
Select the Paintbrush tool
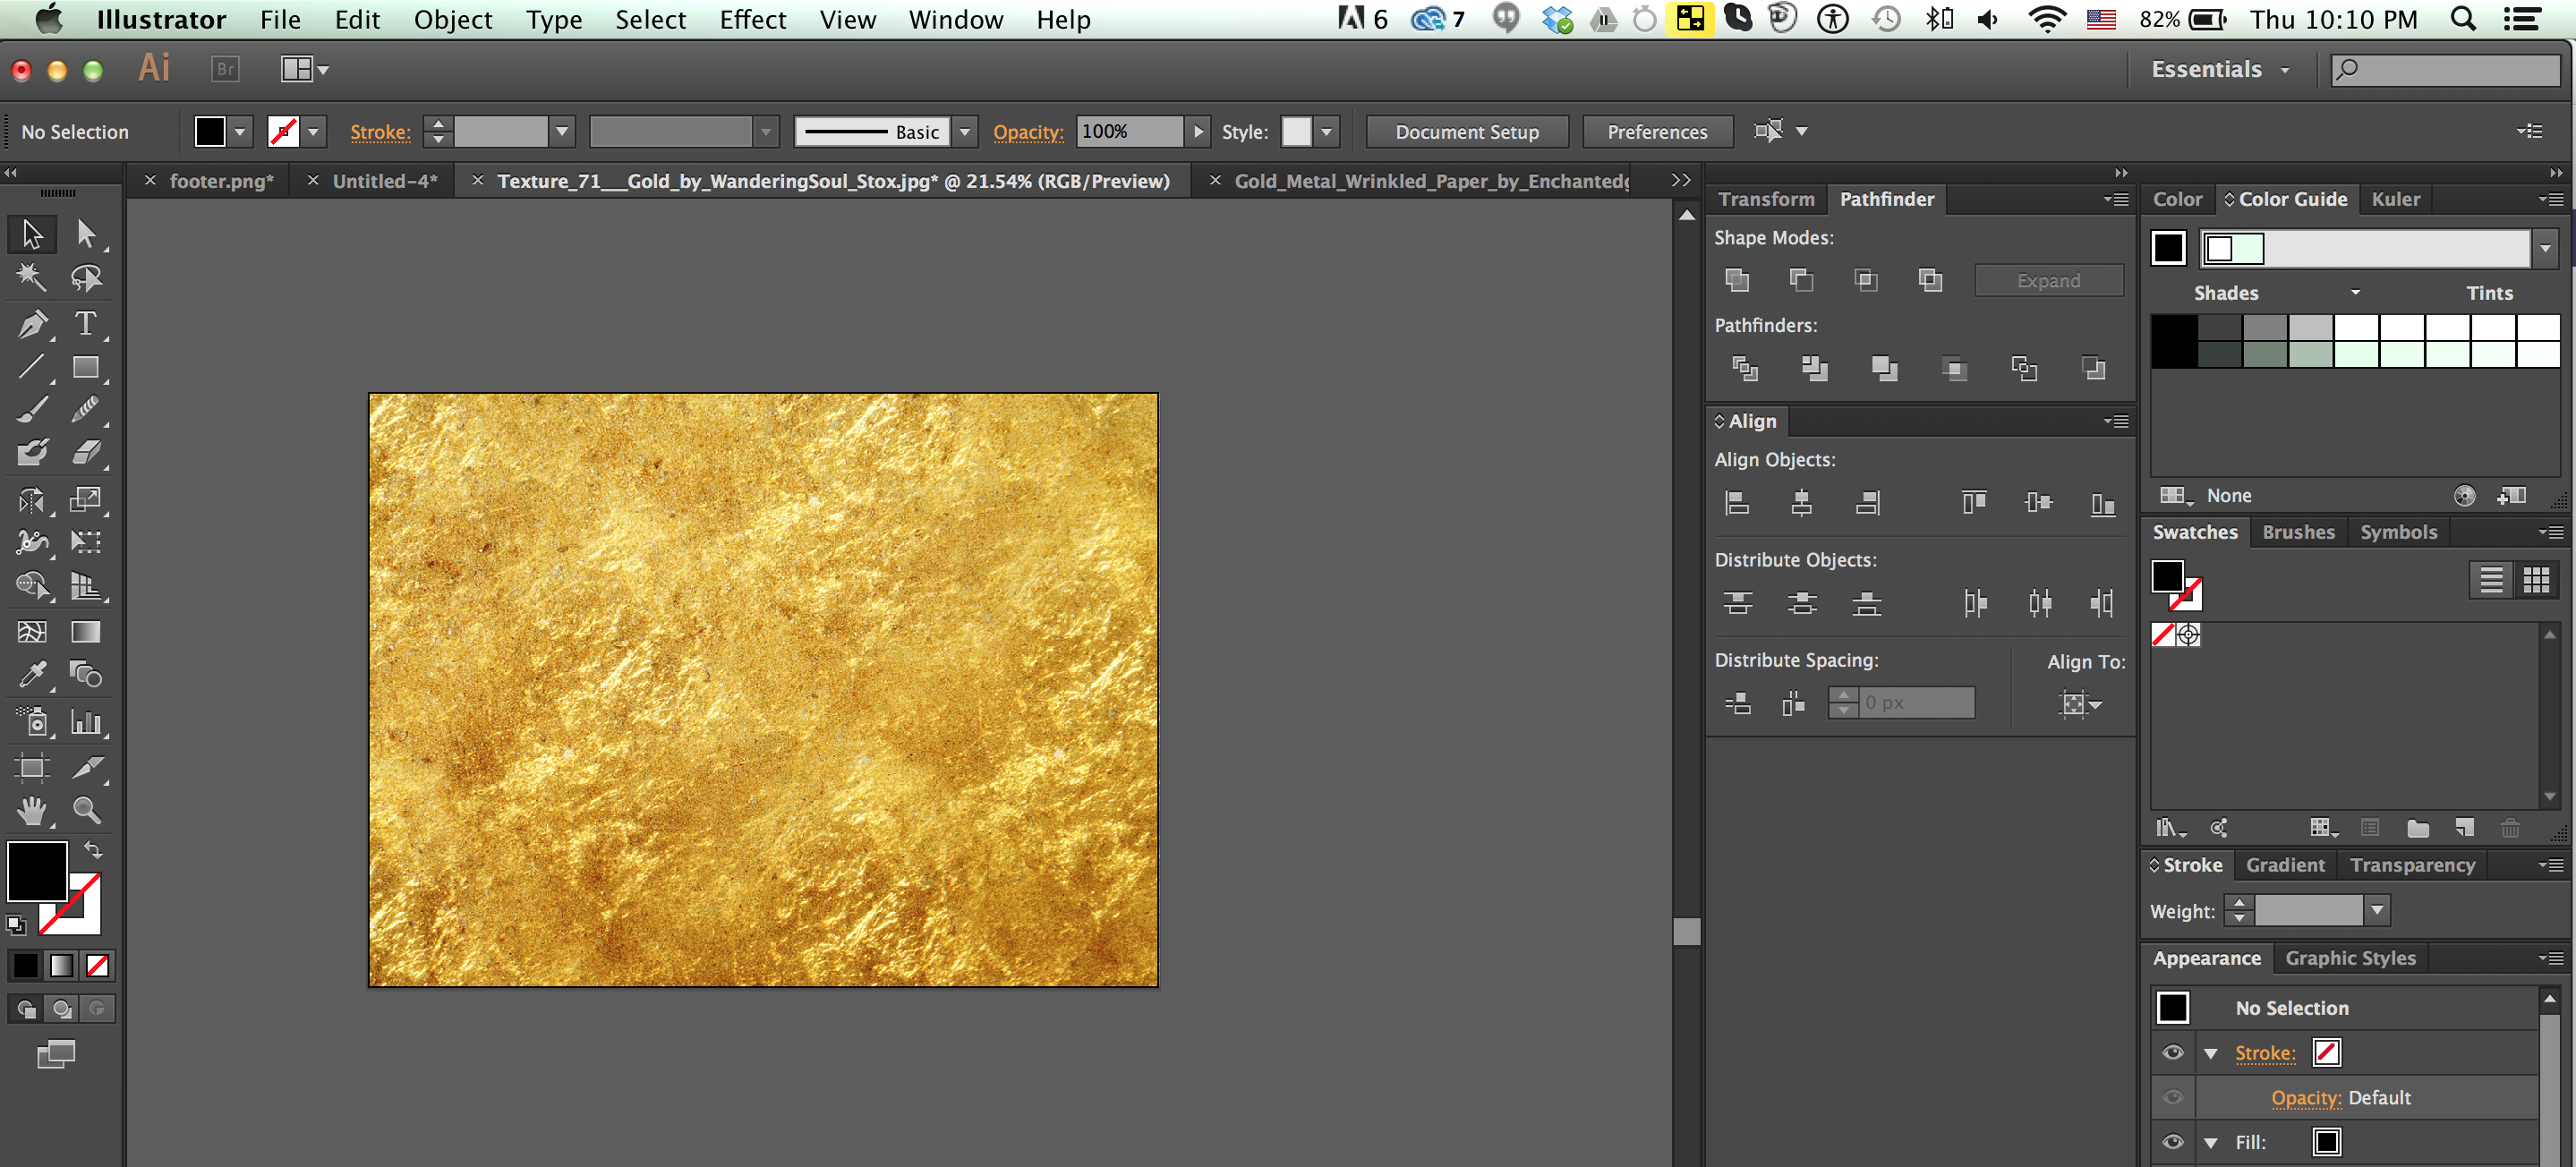(x=32, y=410)
